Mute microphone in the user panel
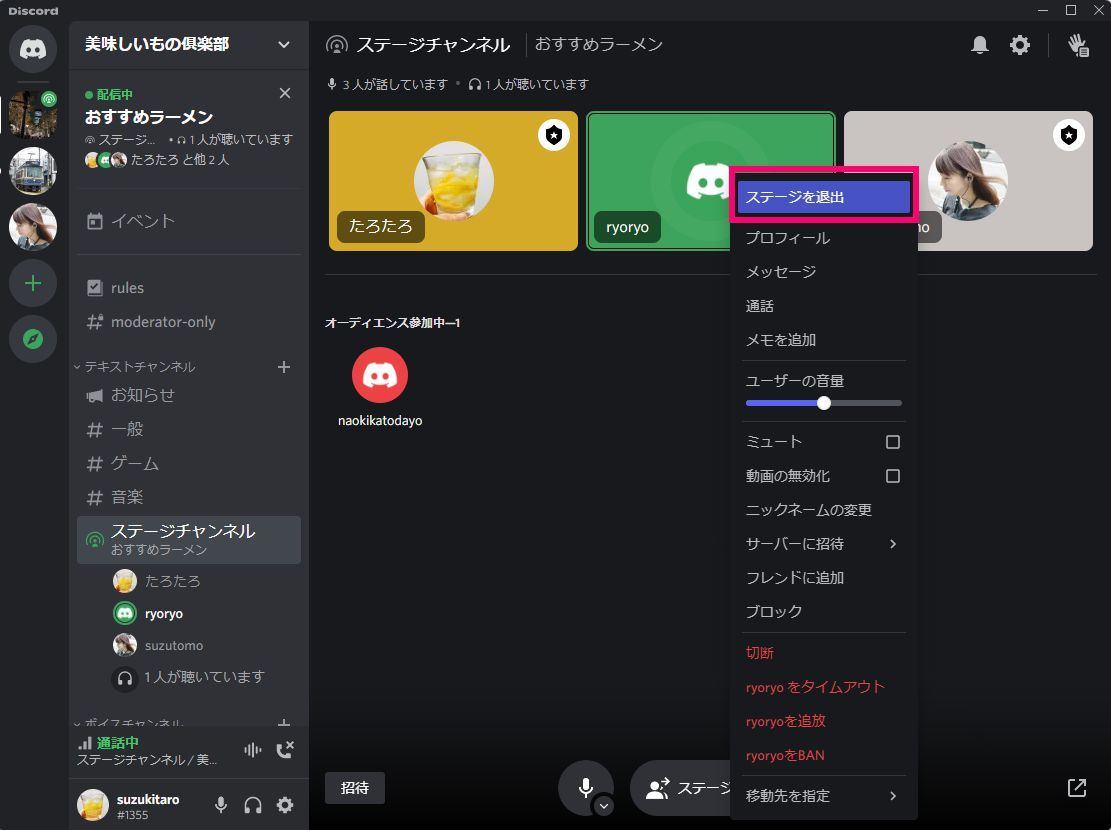The width and height of the screenshot is (1111, 830). (220, 805)
